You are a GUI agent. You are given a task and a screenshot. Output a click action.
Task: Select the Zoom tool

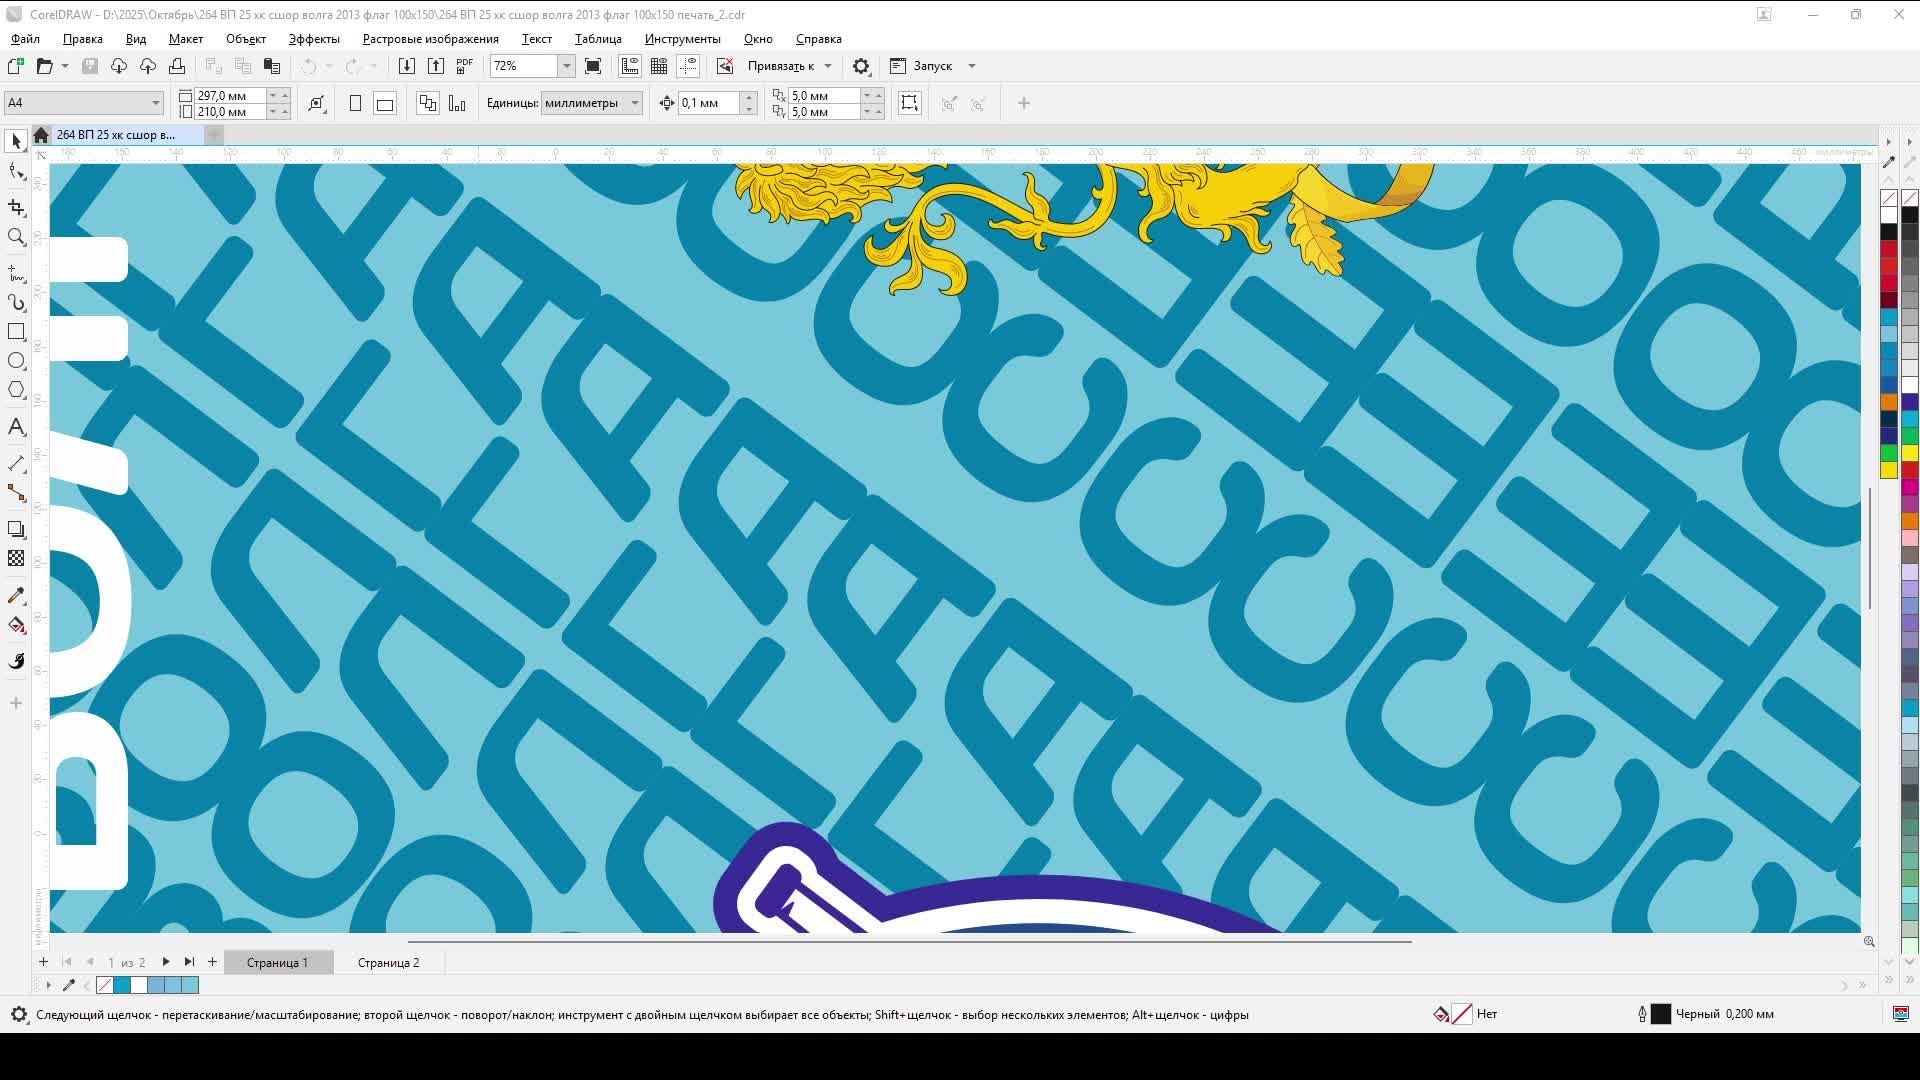point(16,237)
